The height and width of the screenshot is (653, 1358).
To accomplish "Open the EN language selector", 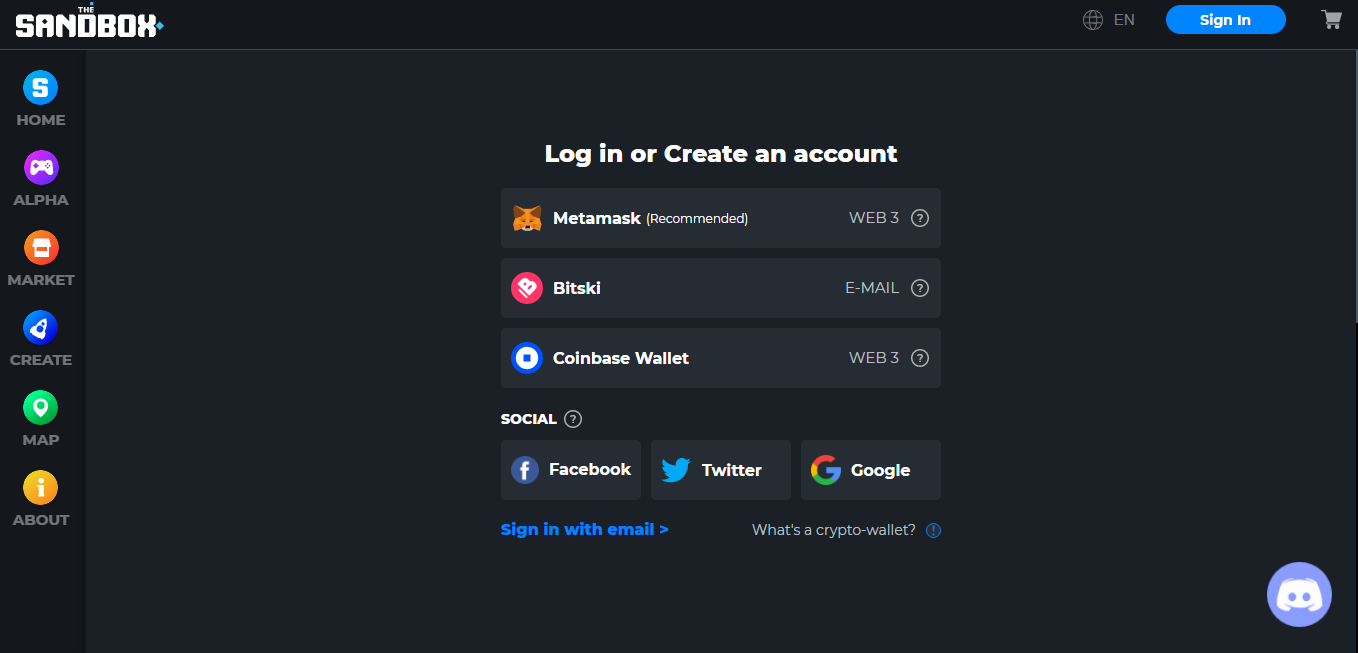I will pos(1109,20).
